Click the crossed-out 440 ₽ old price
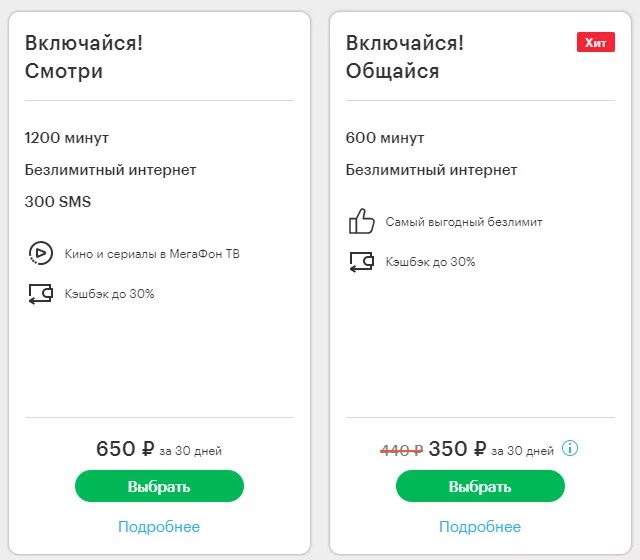 point(401,450)
